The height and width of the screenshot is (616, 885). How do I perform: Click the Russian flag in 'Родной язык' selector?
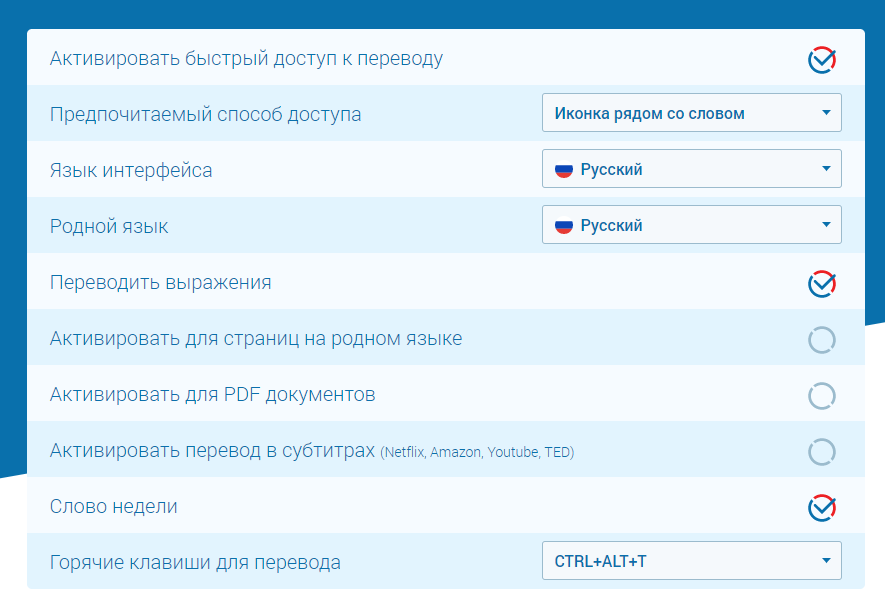click(563, 225)
